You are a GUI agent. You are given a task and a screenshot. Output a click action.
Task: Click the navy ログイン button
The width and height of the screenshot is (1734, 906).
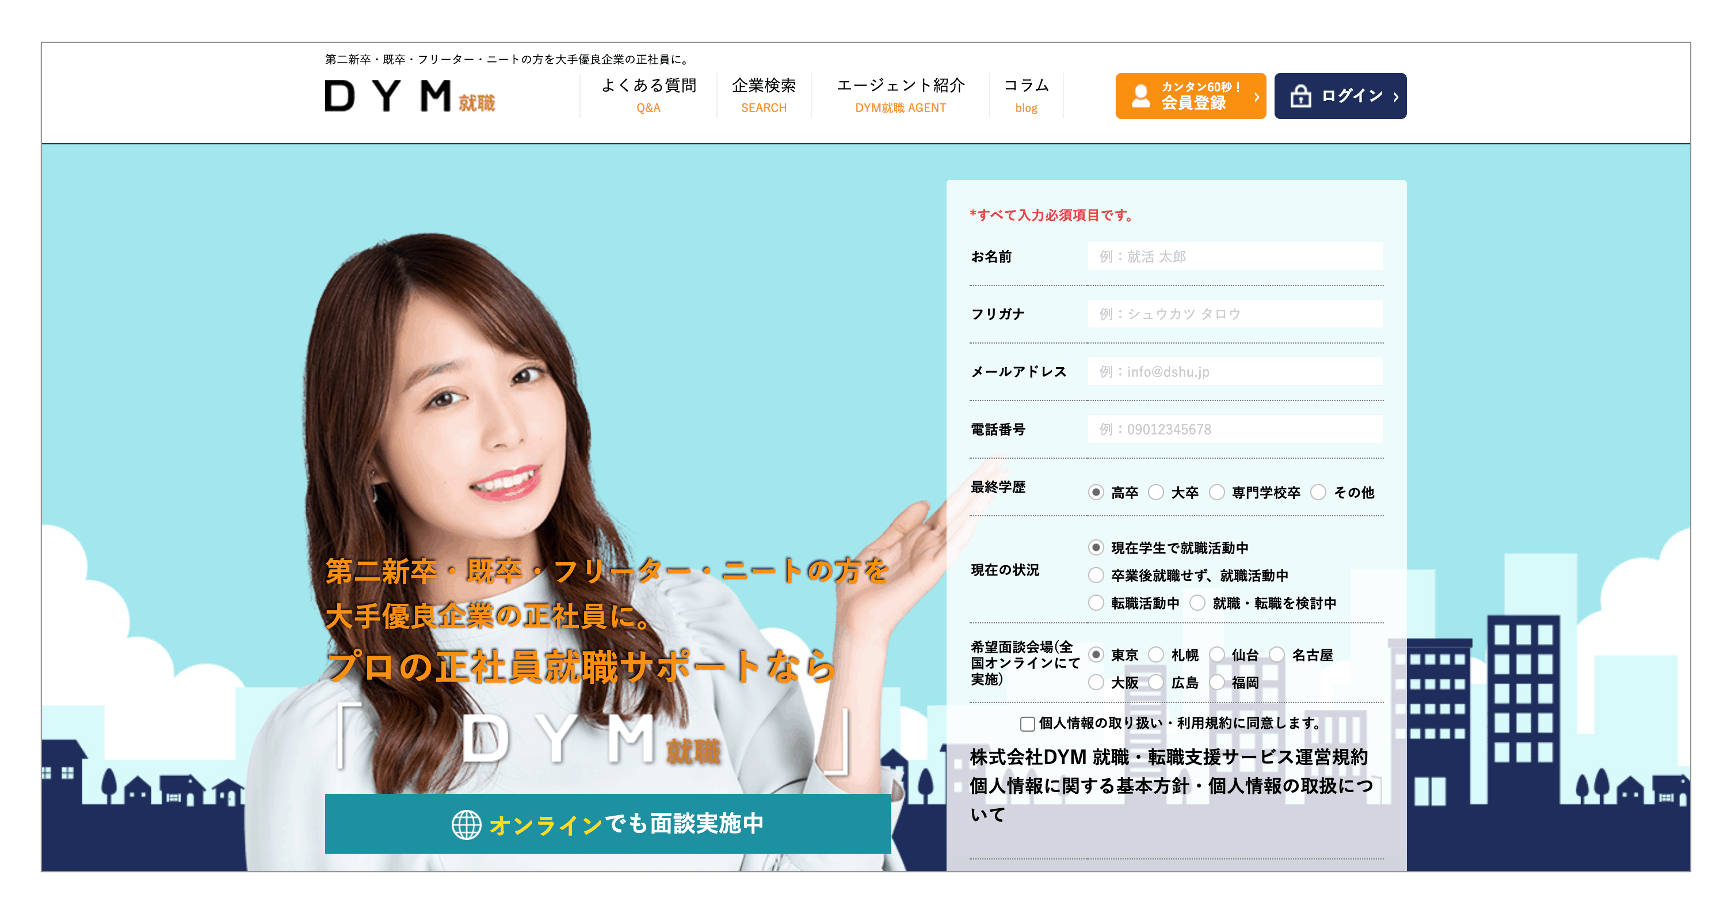[1340, 96]
